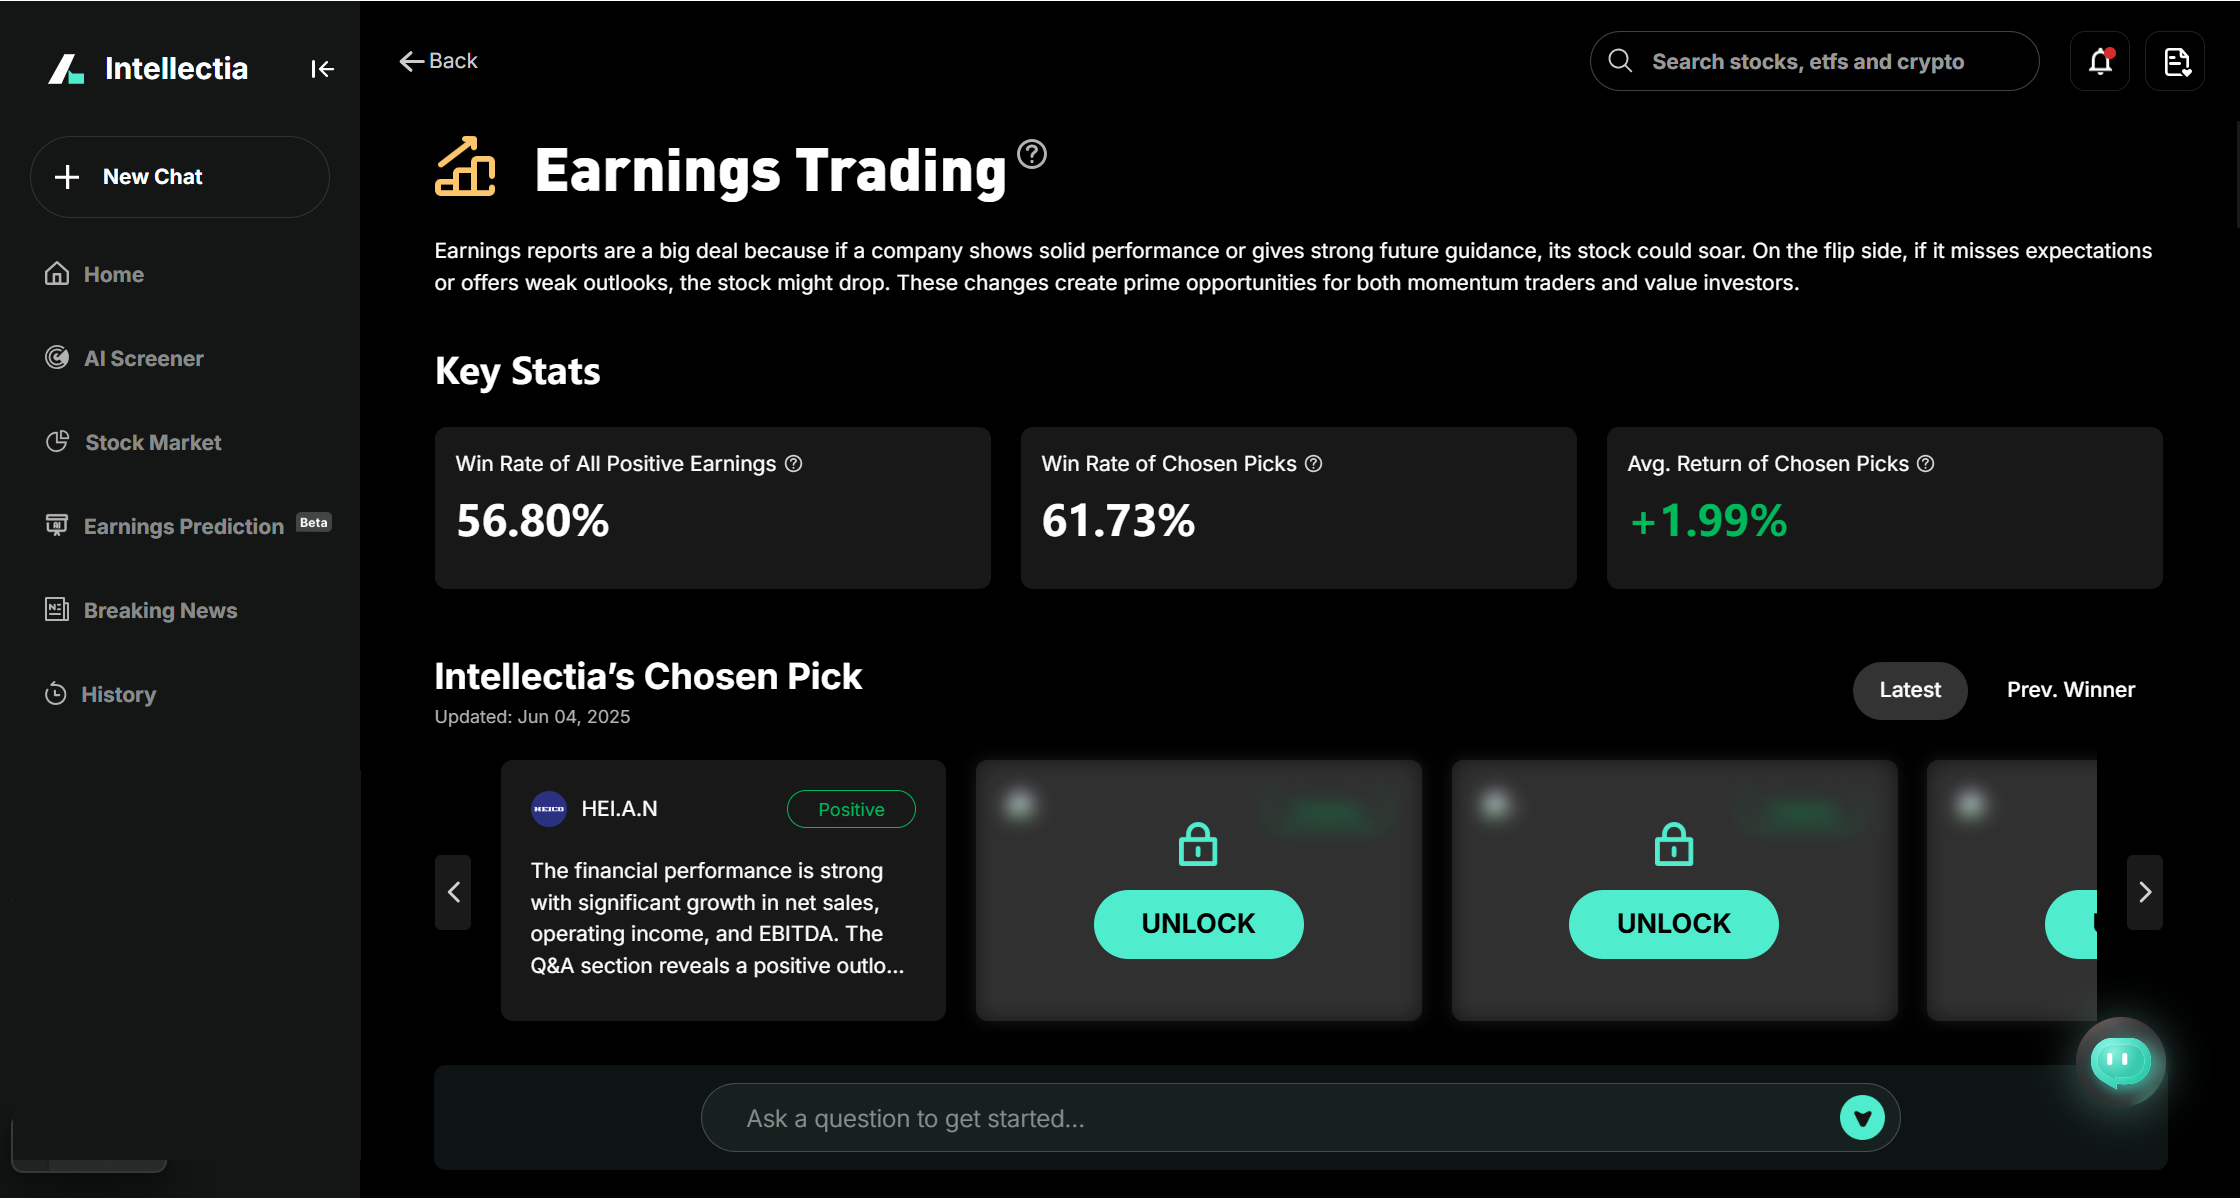Go to Earnings Prediction Beta page

tap(183, 526)
